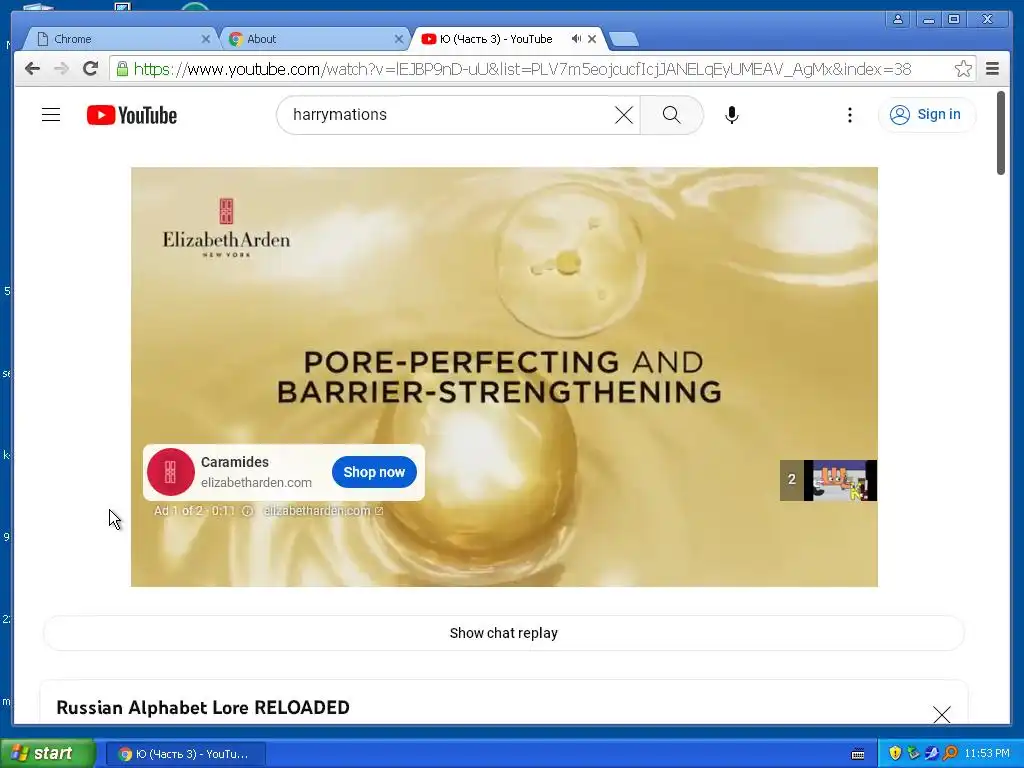1024x768 pixels.
Task: Reload the page with the refresh icon
Action: (91, 69)
